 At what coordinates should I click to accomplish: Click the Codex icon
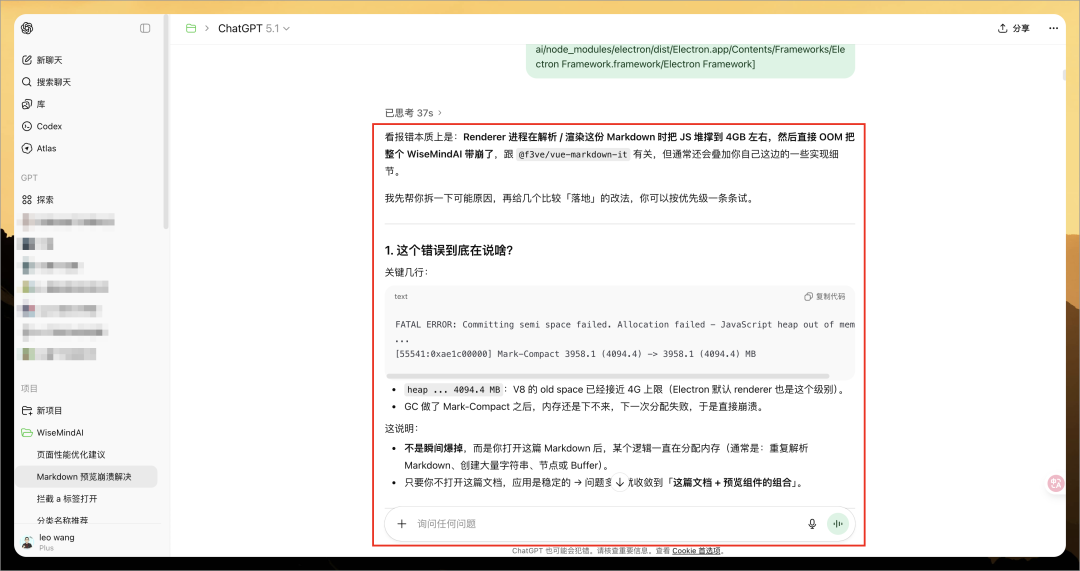(27, 126)
